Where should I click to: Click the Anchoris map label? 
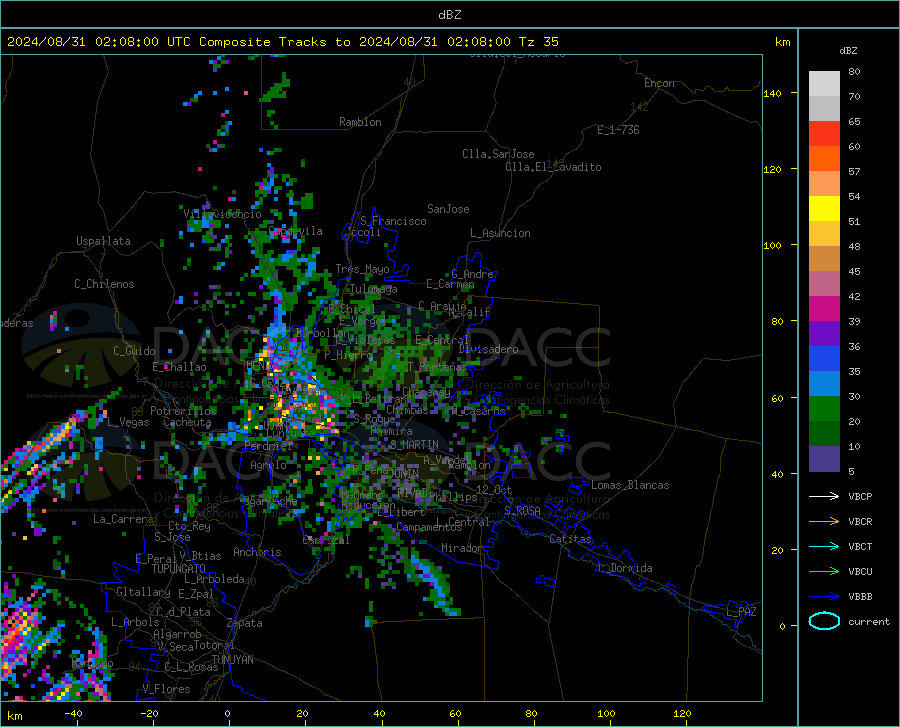point(257,552)
